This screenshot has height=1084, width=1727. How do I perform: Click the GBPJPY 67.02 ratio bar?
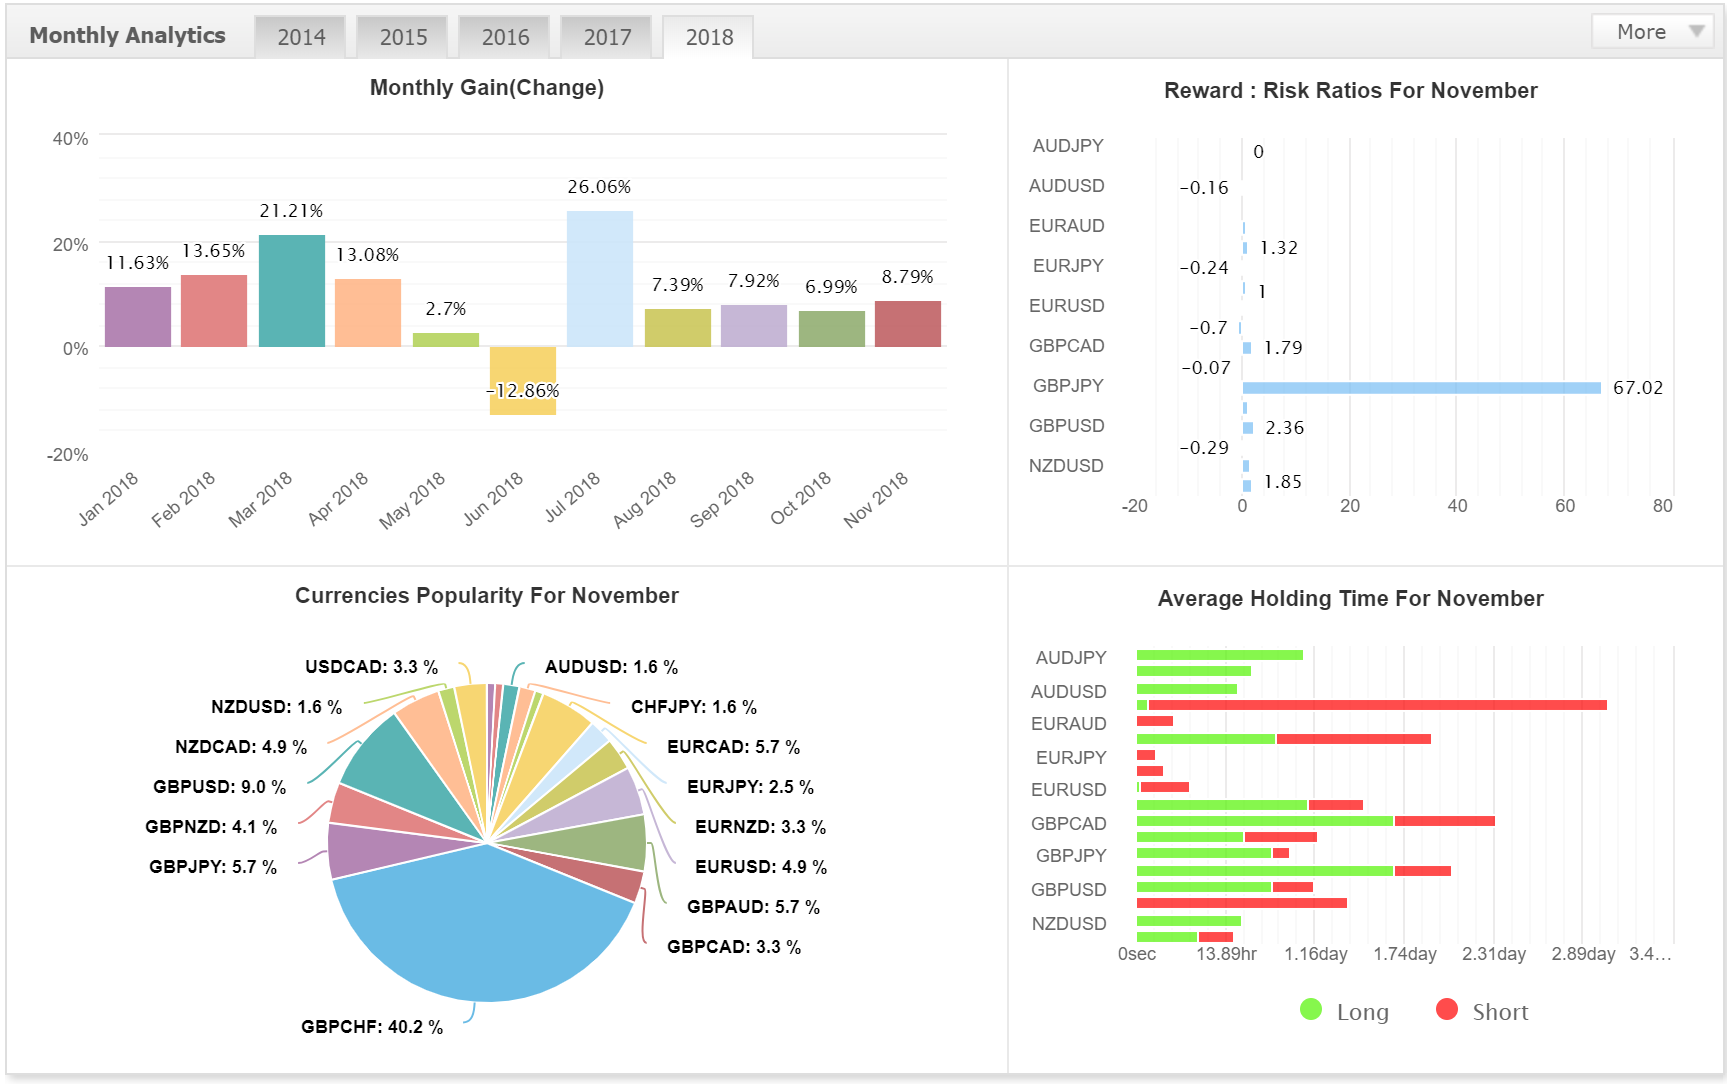(1421, 388)
